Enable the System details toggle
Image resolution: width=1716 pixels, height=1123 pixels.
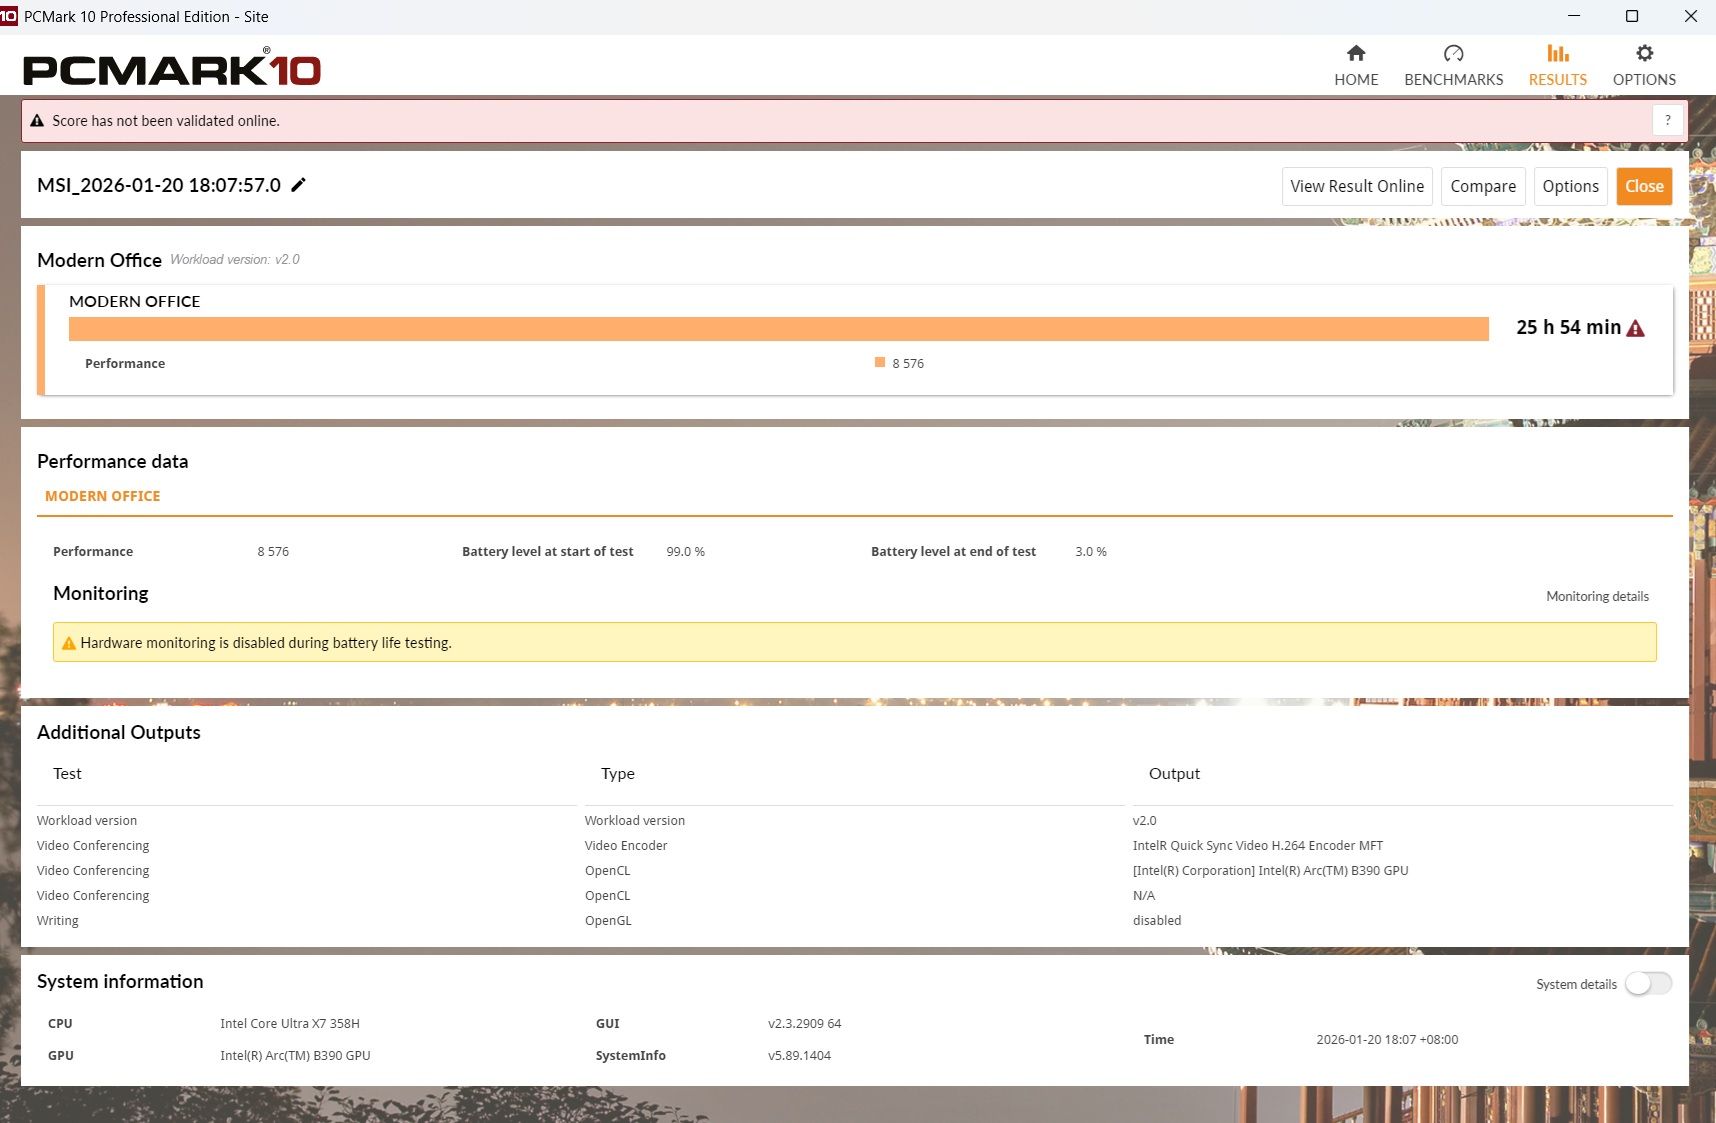tap(1647, 984)
